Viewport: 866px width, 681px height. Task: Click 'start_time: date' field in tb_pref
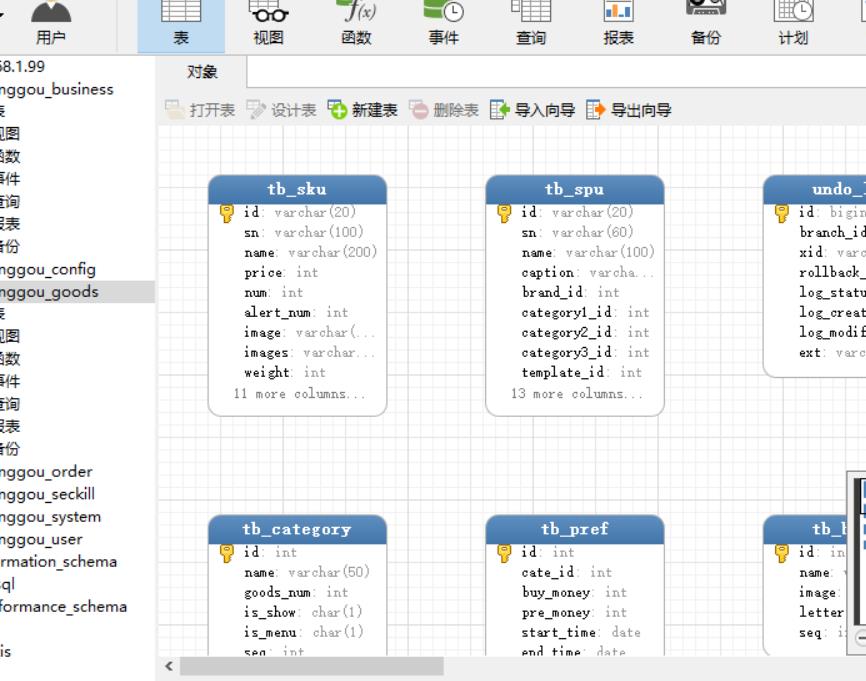(581, 632)
